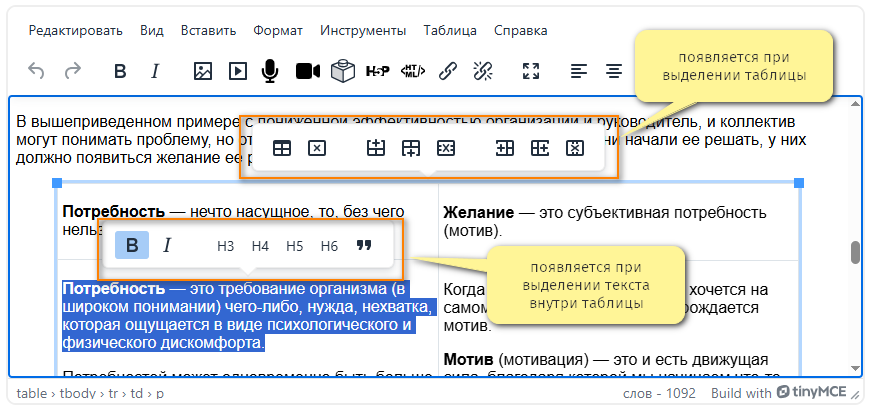
Task: Record audio using the microphone icon
Action: coord(270,71)
